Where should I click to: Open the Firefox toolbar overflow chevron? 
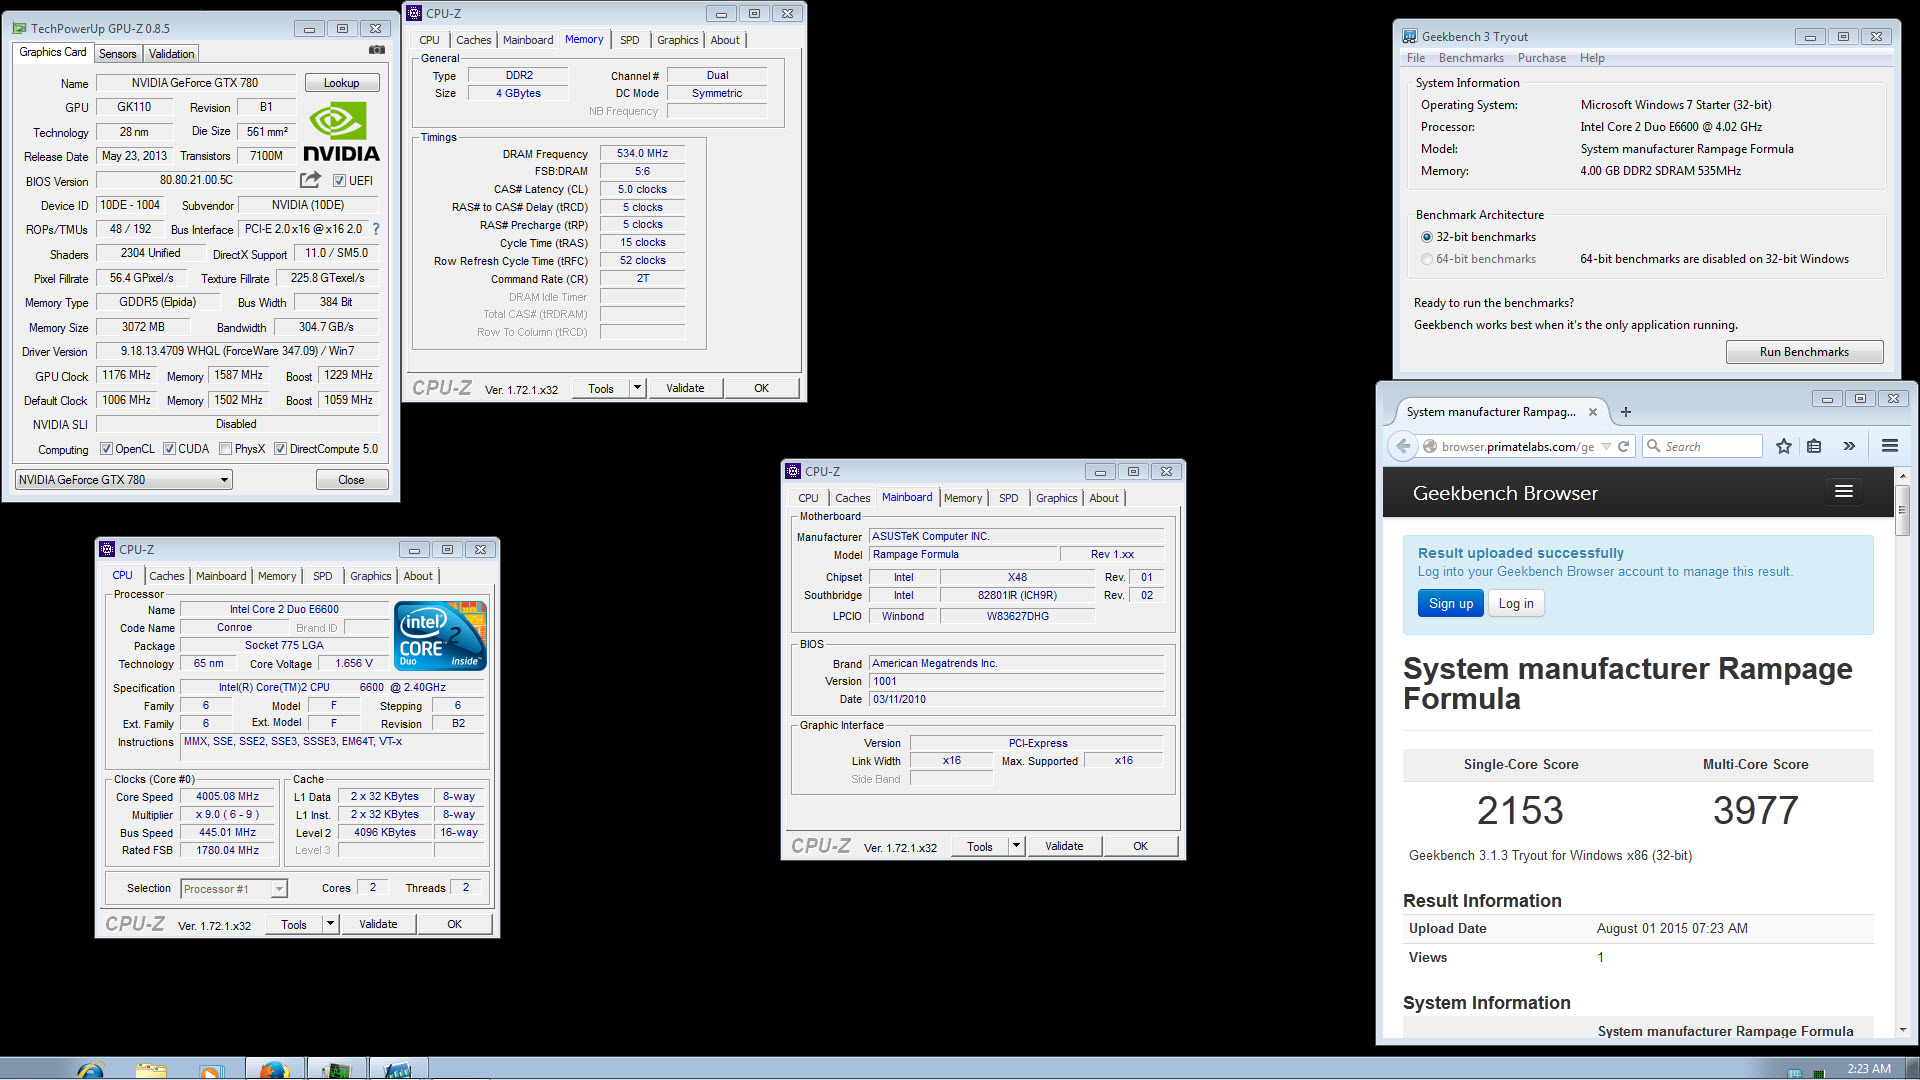pyautogui.click(x=1849, y=446)
